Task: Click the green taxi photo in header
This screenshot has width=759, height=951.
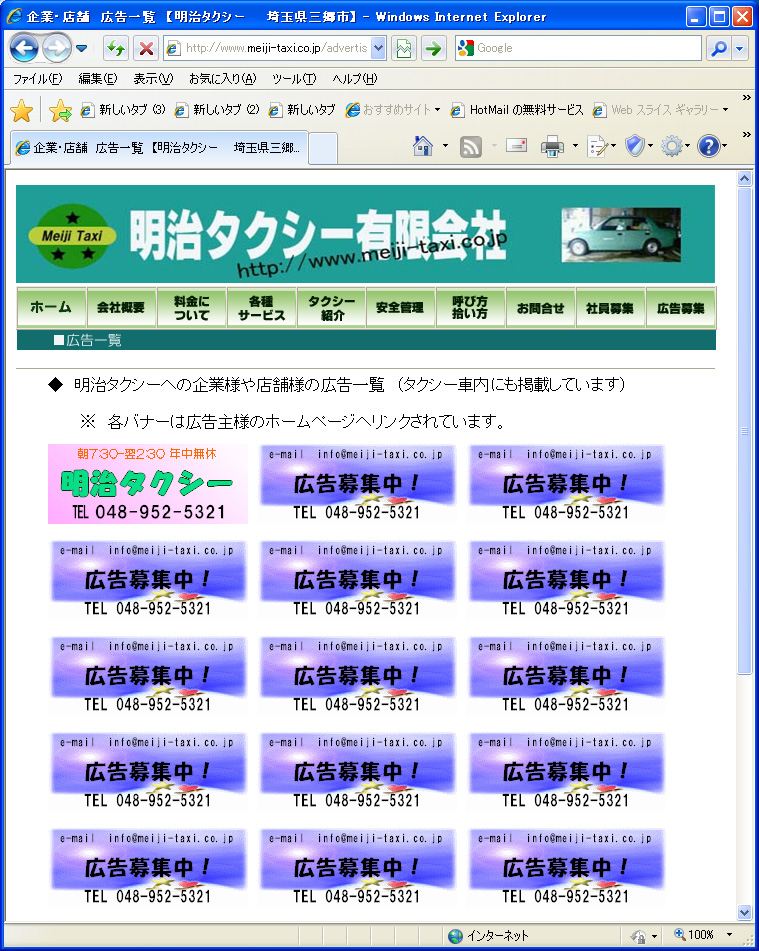Action: 621,235
